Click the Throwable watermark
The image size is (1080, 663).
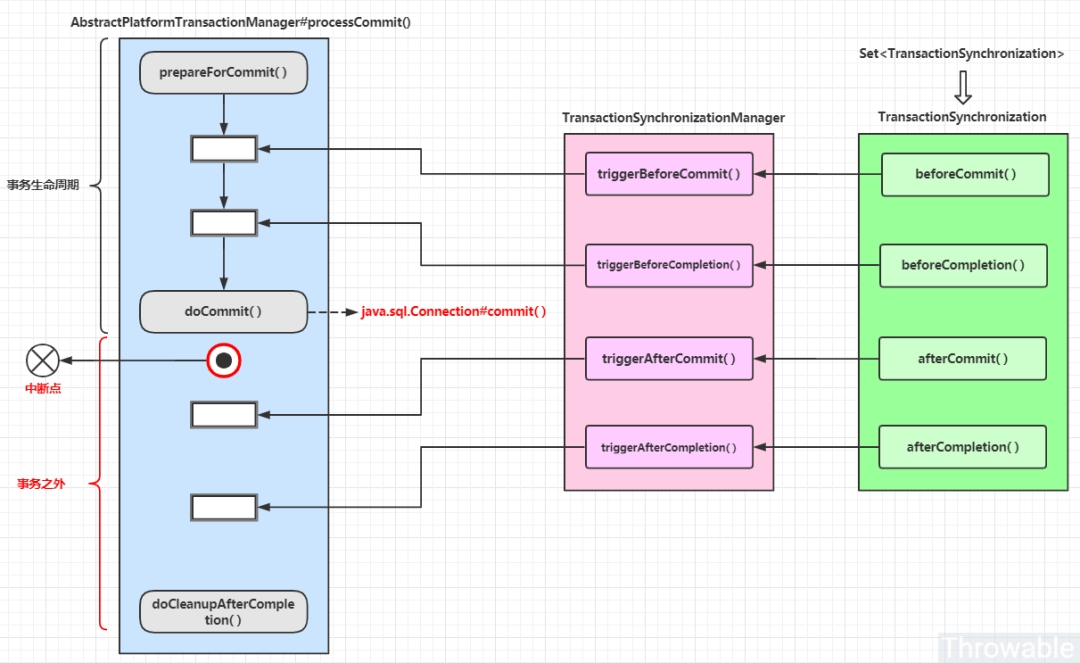click(x=1007, y=647)
